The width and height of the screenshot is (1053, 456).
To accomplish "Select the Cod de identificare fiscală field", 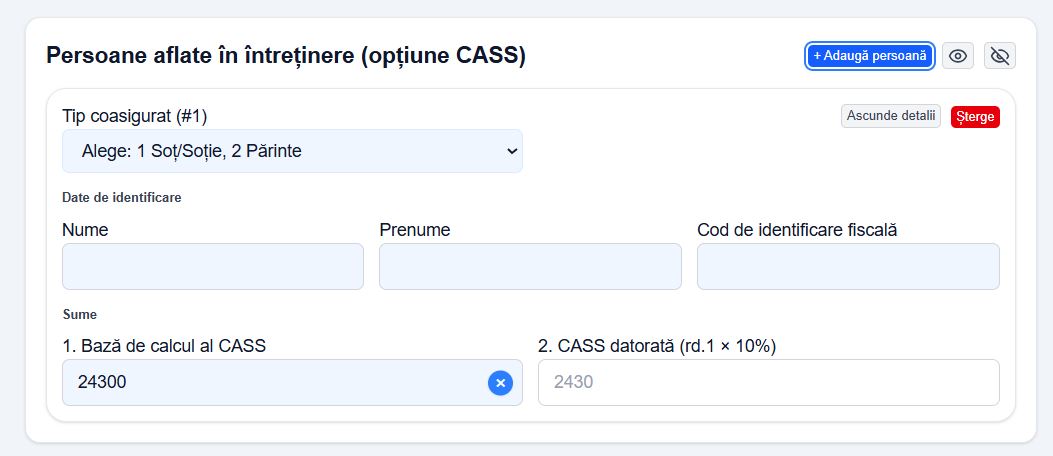I will (x=848, y=267).
